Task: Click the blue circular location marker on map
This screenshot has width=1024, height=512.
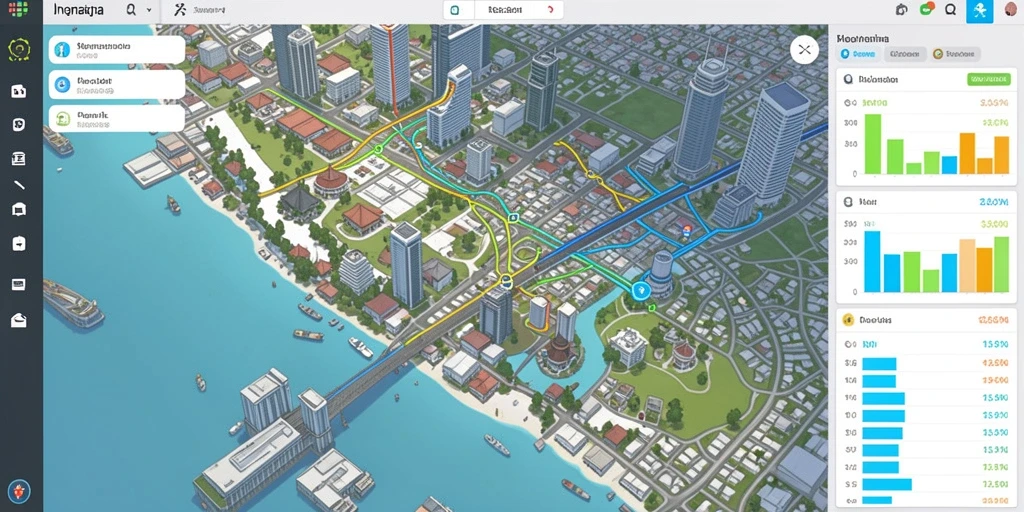Action: pyautogui.click(x=641, y=291)
